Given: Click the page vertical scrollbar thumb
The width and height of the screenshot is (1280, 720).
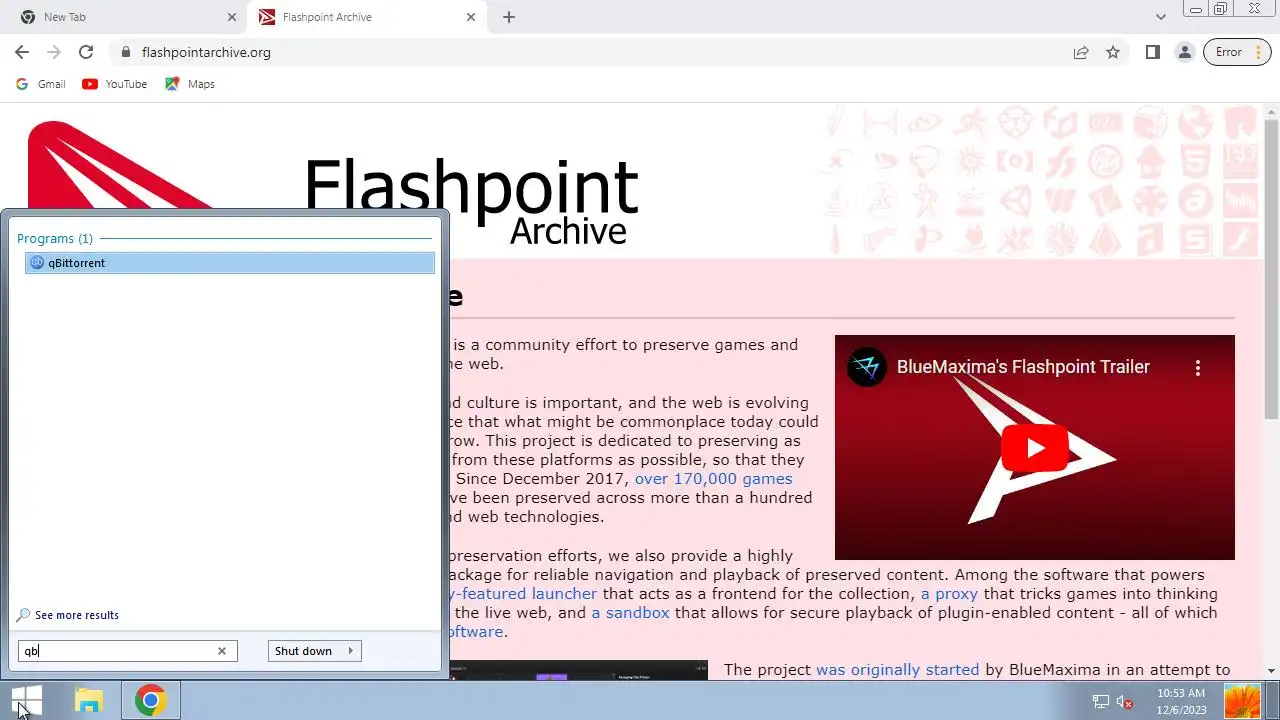Looking at the screenshot, I should (x=1271, y=268).
